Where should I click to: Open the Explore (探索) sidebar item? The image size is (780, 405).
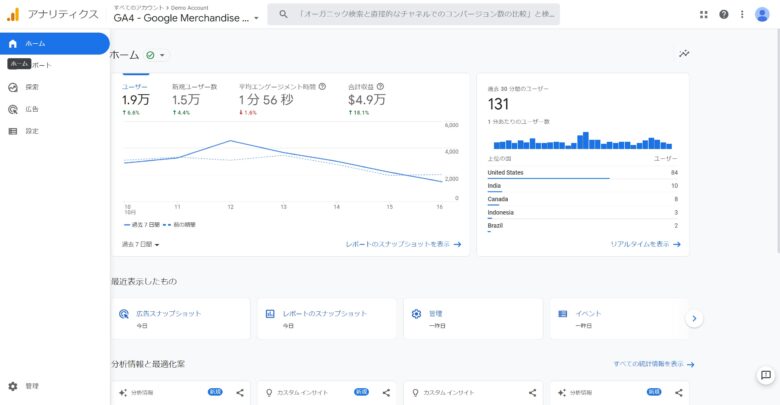[x=54, y=87]
